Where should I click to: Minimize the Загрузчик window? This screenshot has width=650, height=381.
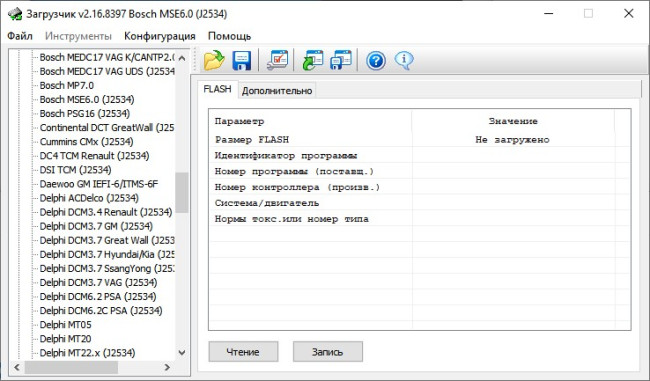[x=549, y=14]
